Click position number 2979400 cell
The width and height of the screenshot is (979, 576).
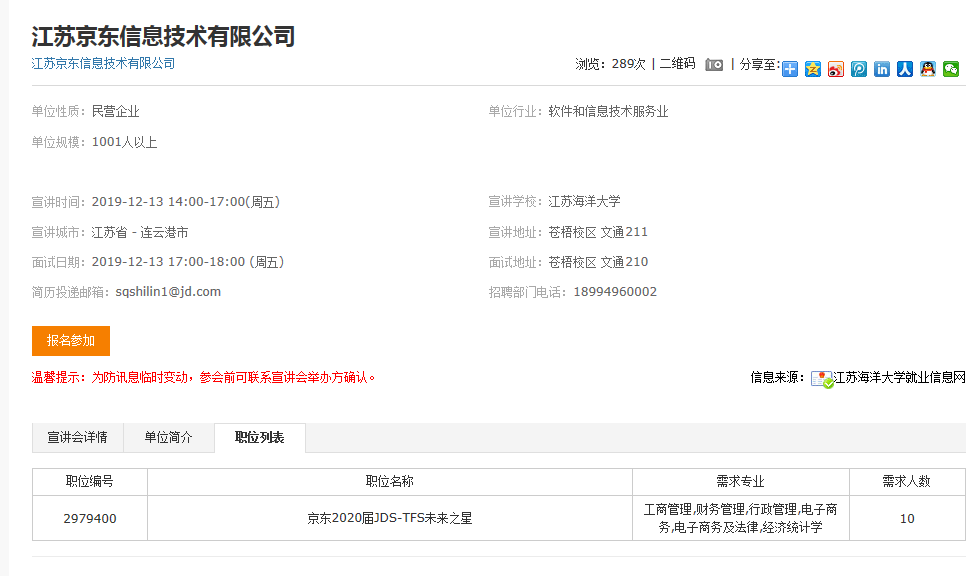point(90,518)
